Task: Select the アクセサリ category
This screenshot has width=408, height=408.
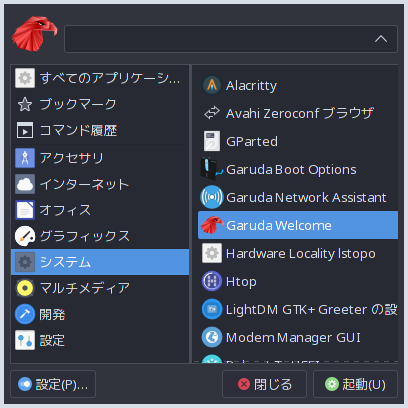Action: (x=100, y=158)
